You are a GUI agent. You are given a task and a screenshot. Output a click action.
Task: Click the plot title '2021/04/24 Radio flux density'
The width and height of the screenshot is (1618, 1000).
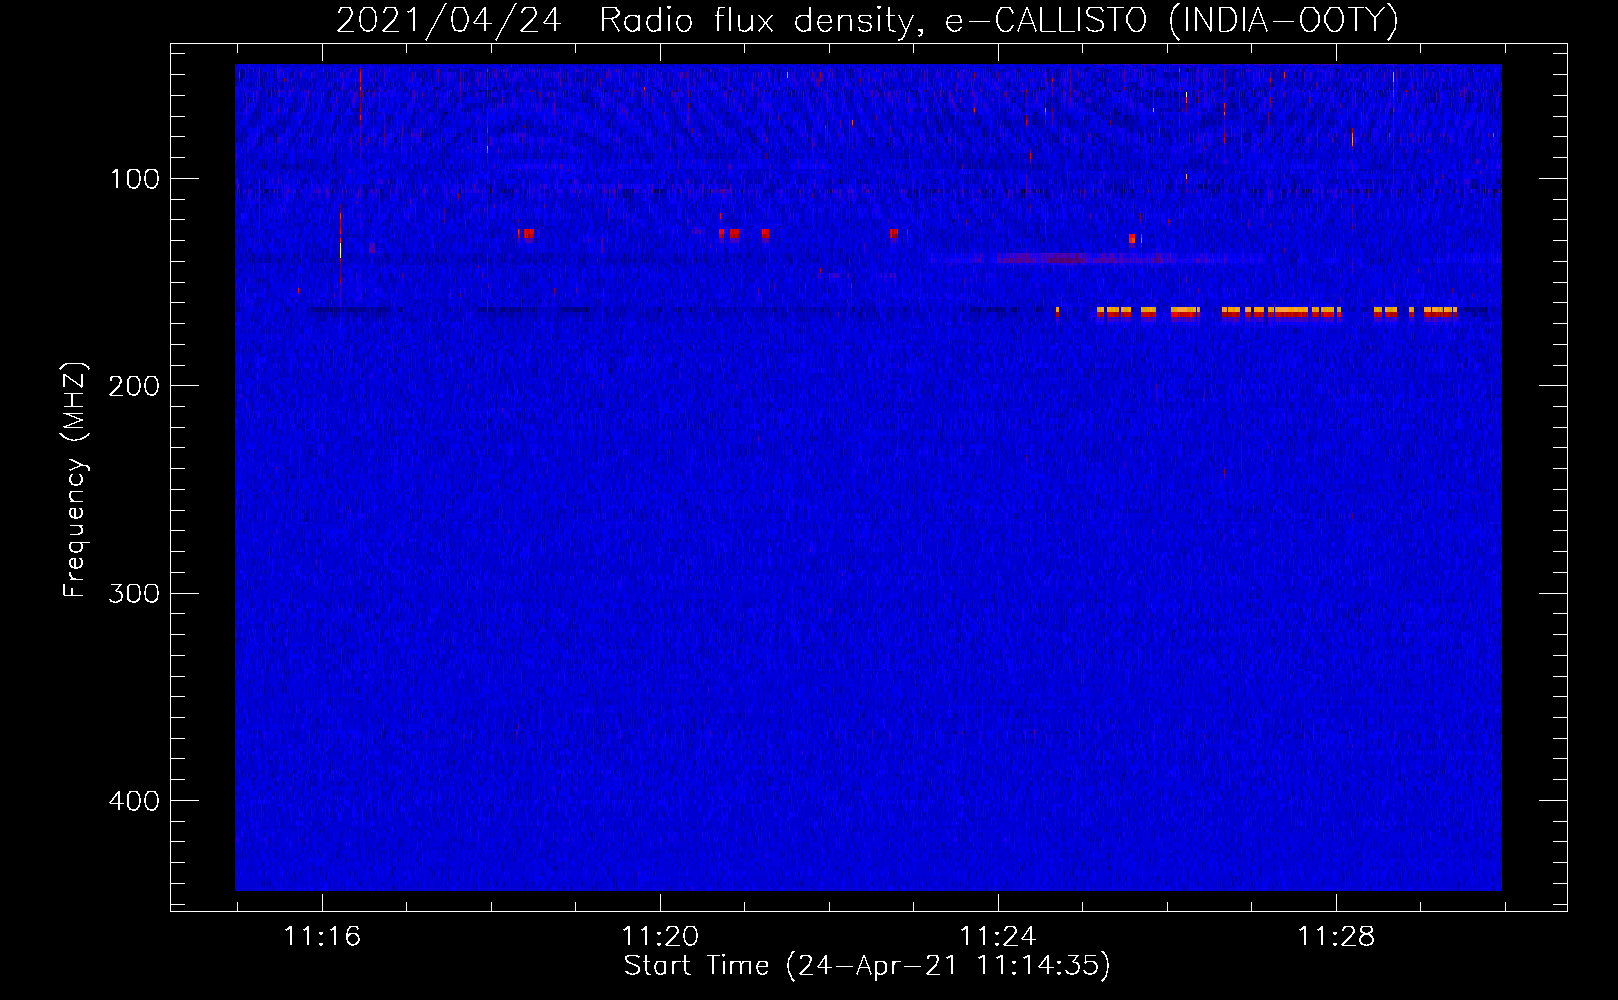[867, 20]
